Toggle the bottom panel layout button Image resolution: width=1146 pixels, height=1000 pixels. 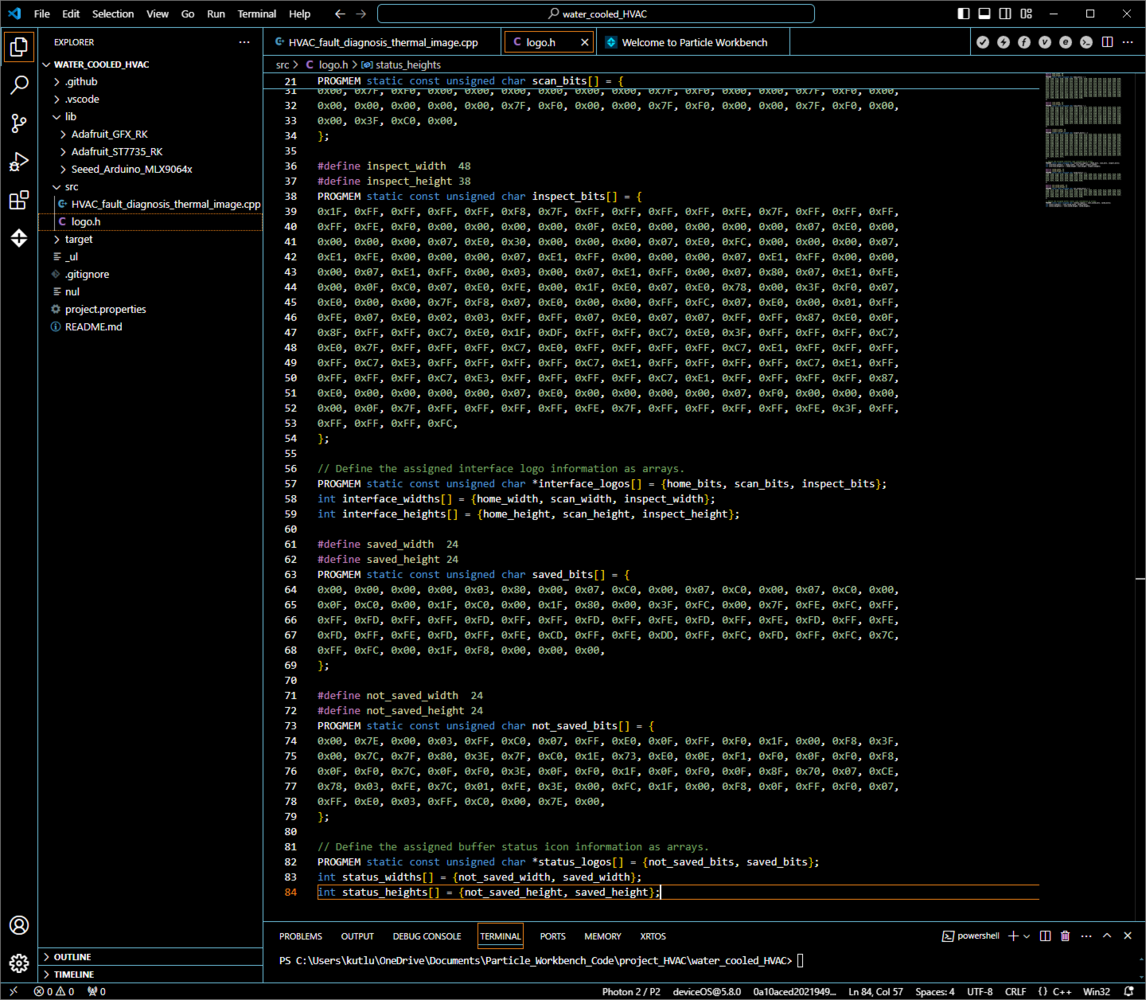click(984, 14)
